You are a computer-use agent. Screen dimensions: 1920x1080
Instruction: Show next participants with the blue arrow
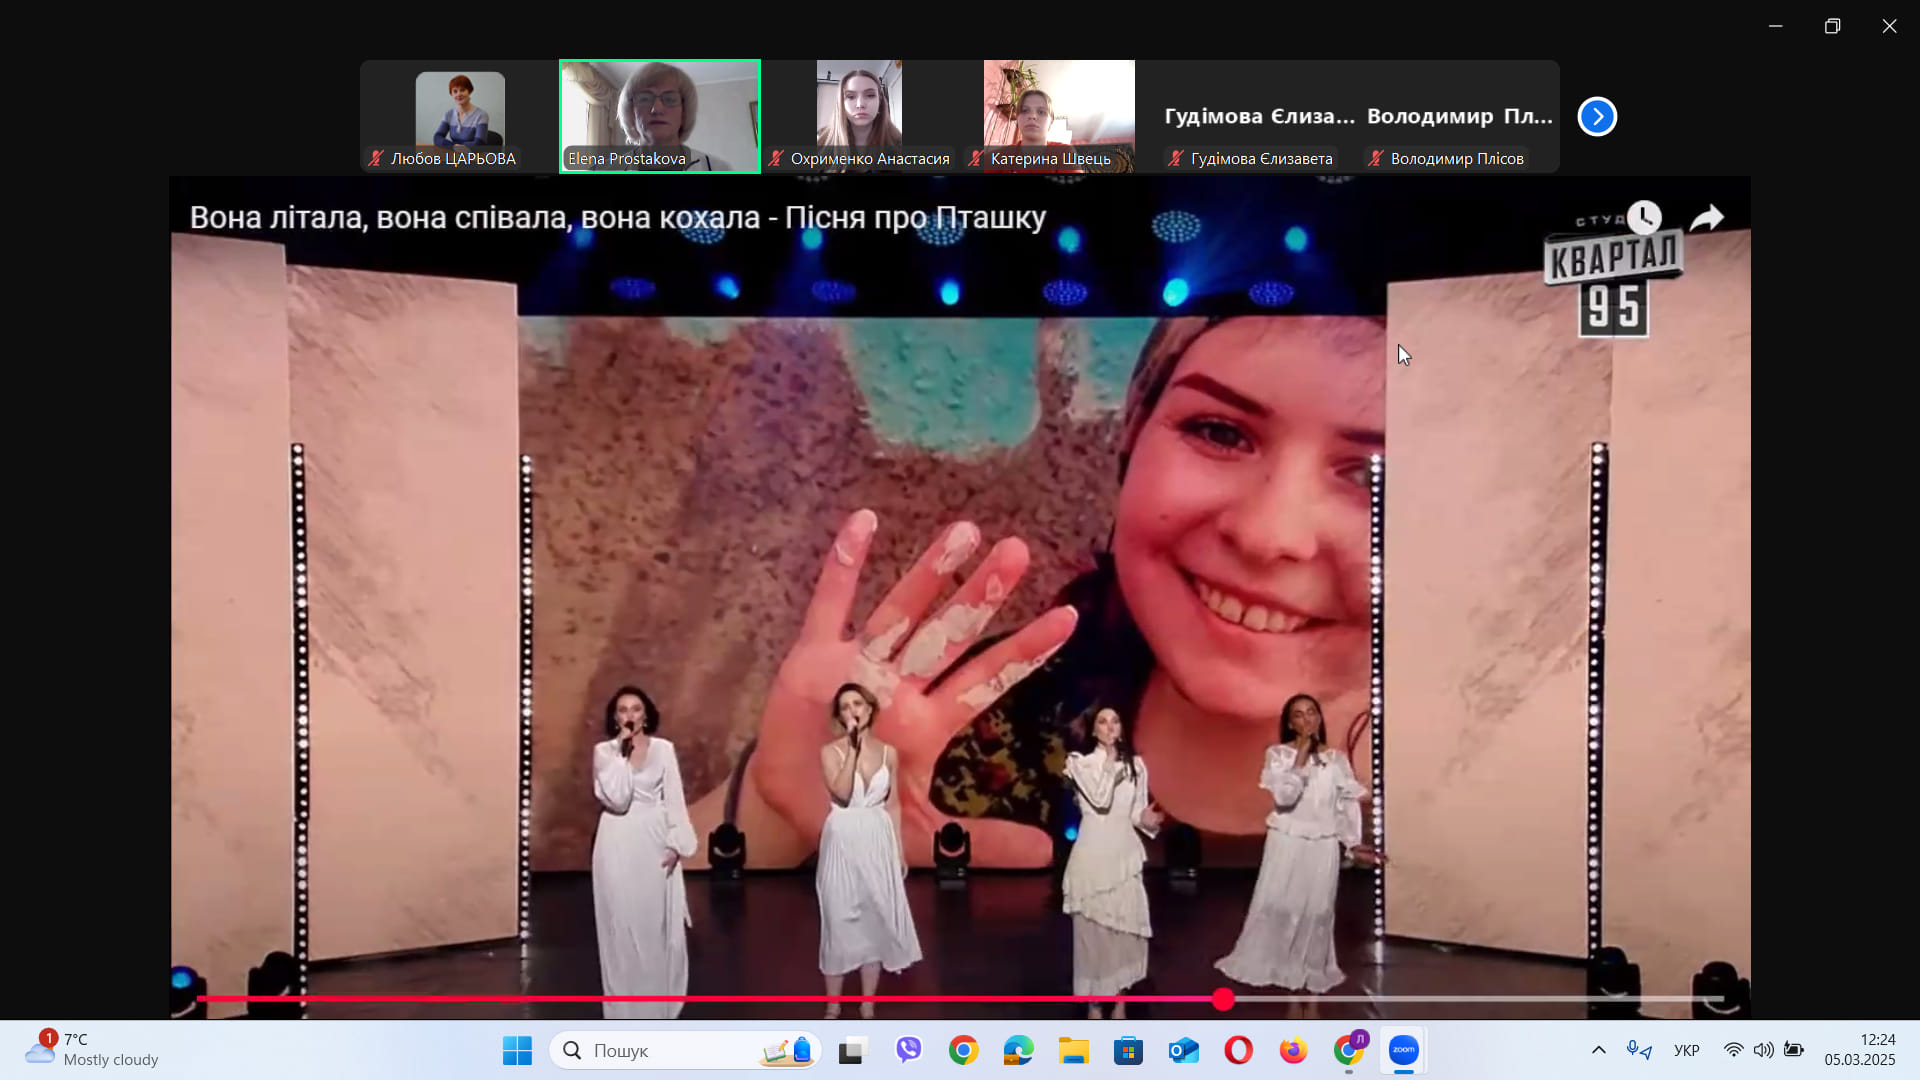point(1597,117)
